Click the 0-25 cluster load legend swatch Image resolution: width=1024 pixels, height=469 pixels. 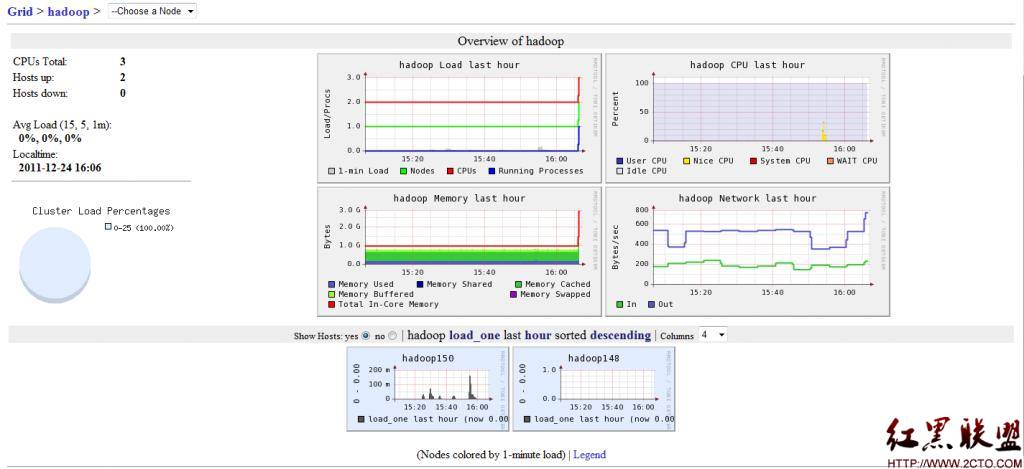[x=108, y=227]
